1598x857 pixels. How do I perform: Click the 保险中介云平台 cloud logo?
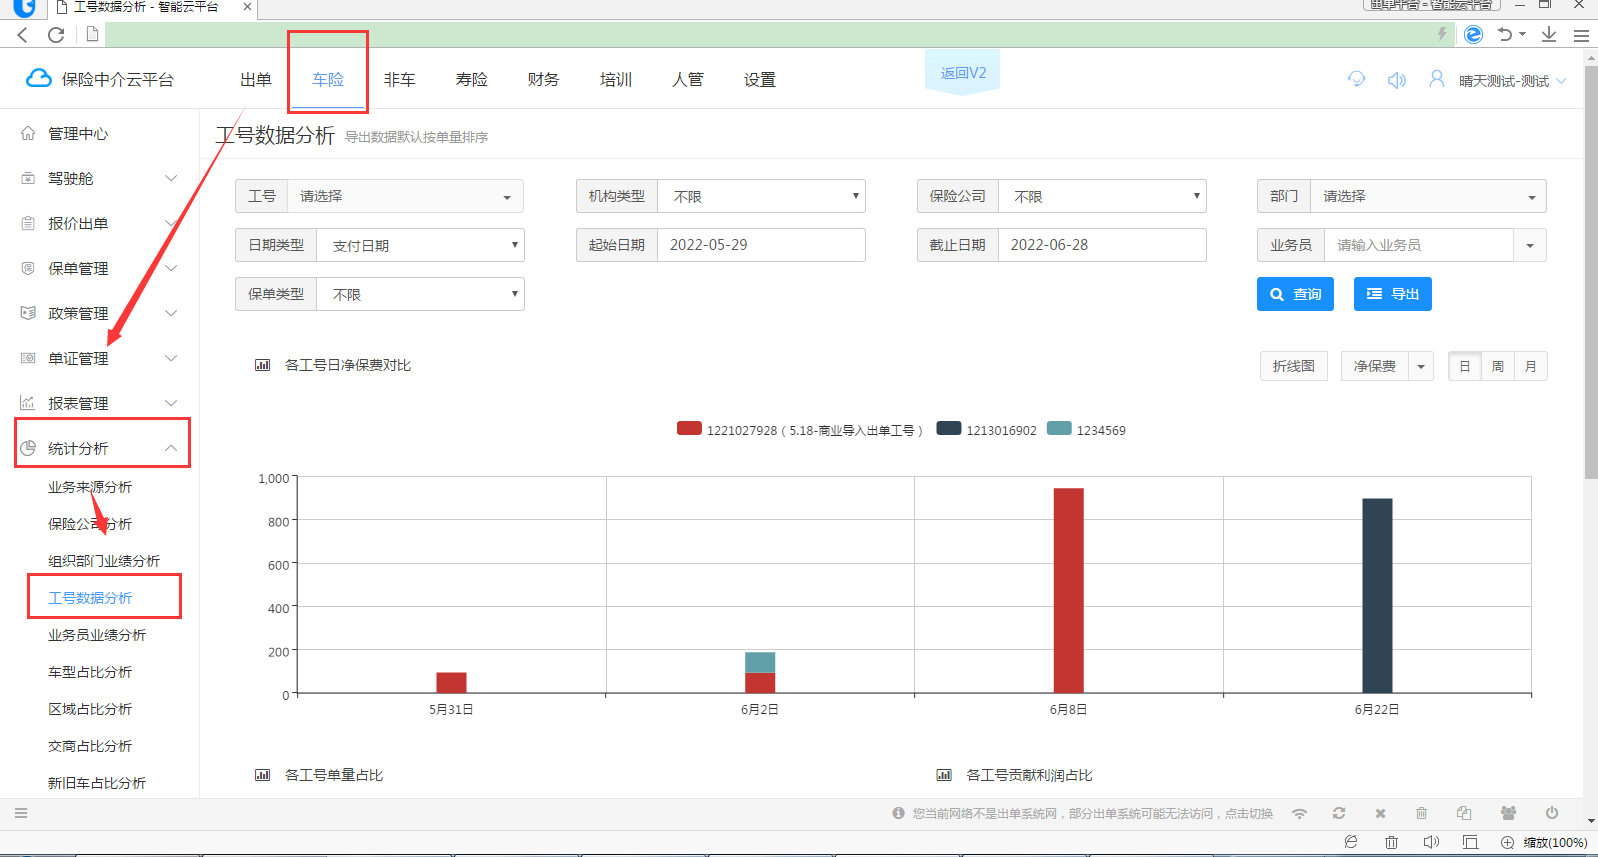coord(39,78)
